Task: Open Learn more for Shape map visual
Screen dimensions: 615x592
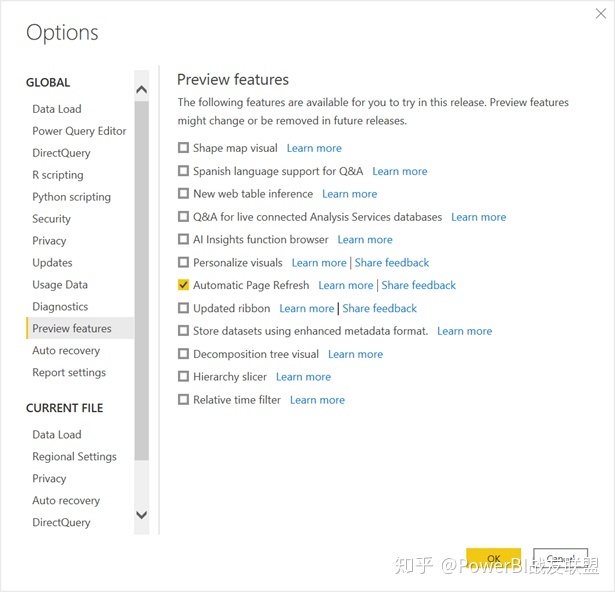Action: pos(314,148)
